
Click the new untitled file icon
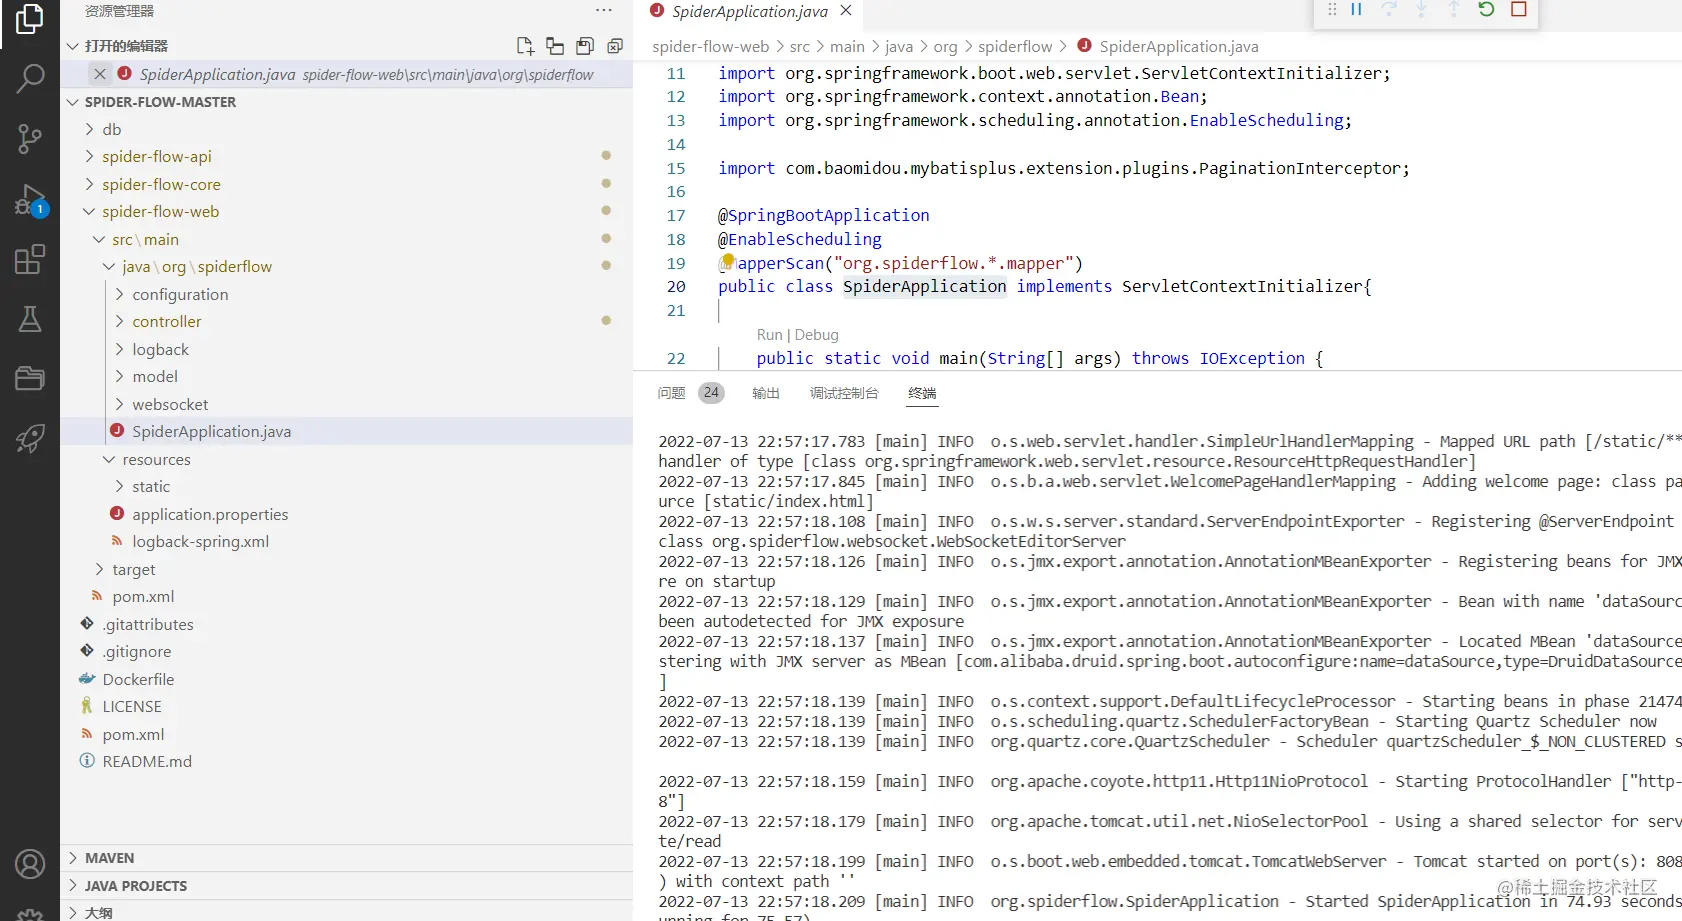tap(525, 46)
